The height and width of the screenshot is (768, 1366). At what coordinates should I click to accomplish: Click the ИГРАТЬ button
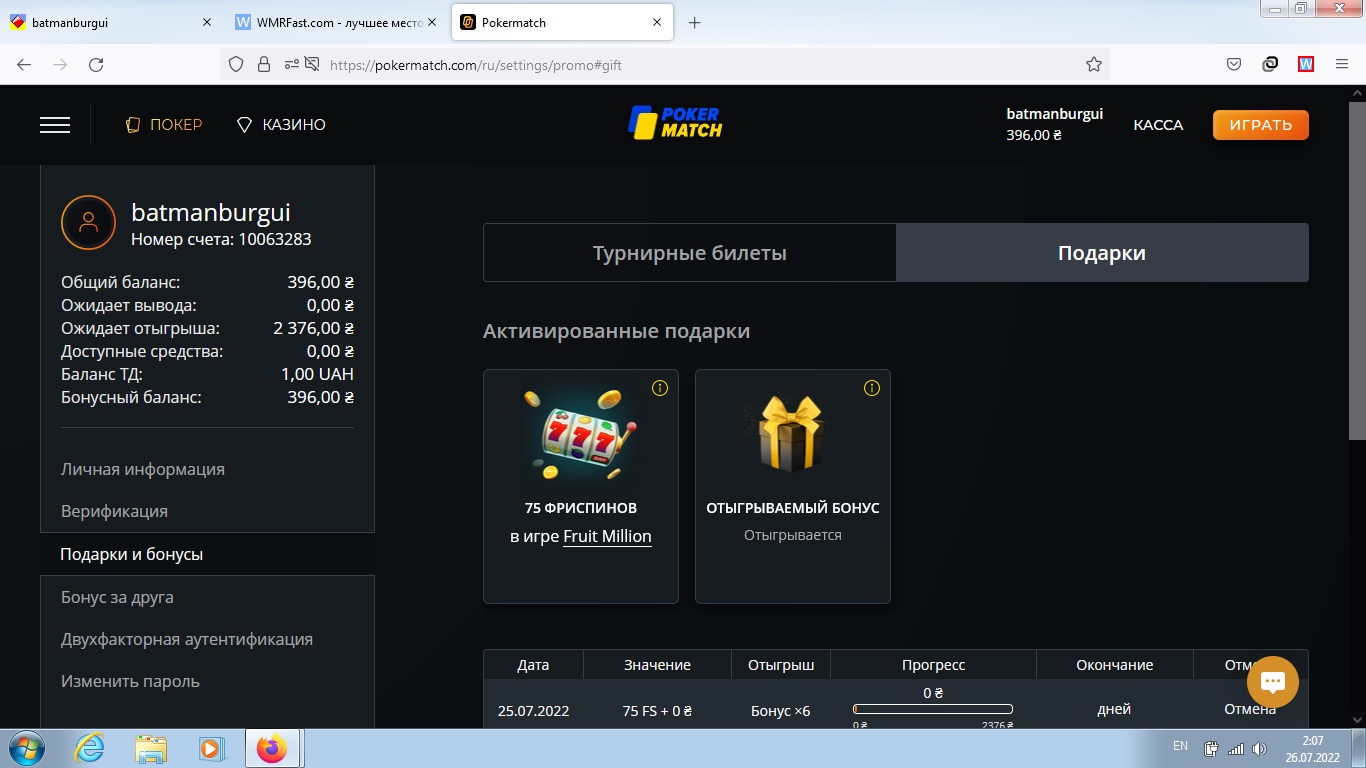1261,125
